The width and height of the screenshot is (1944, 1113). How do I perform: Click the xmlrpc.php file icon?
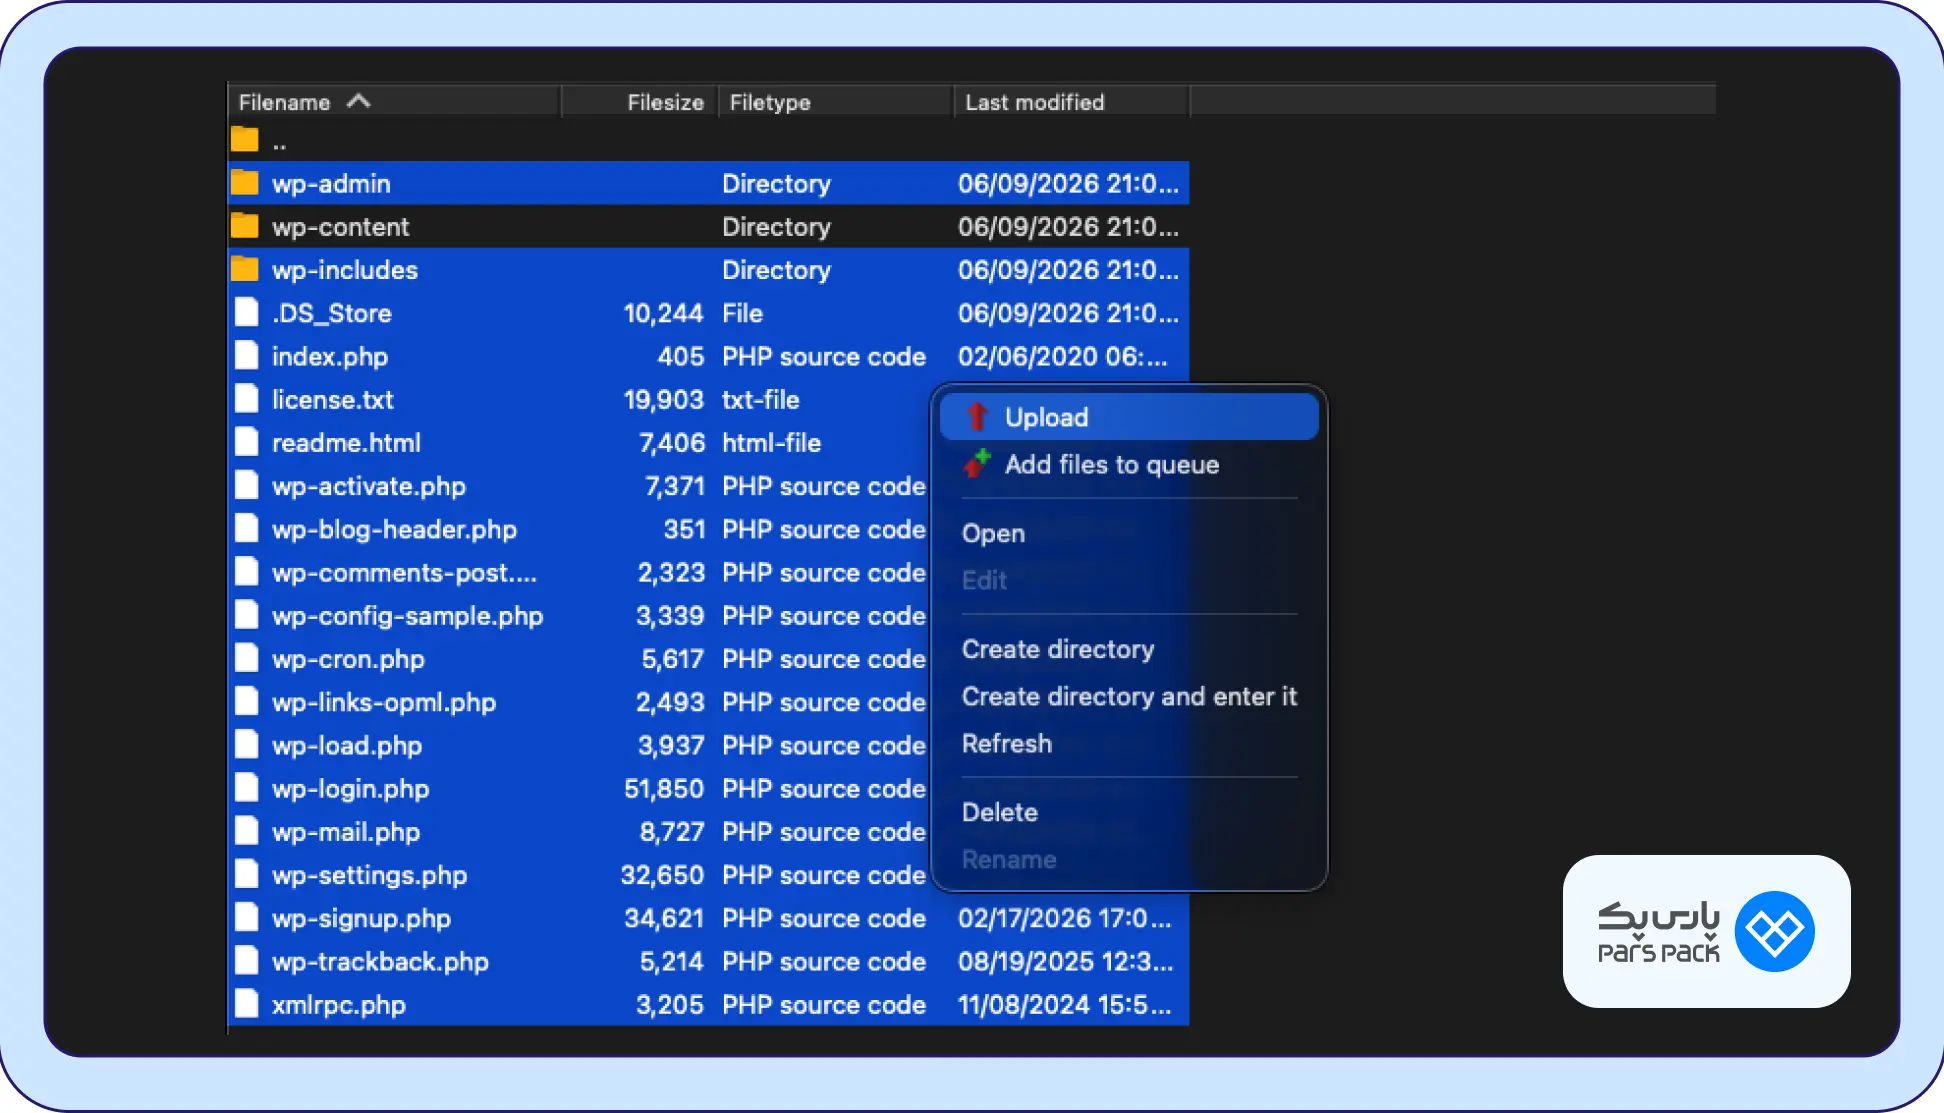(x=246, y=1003)
